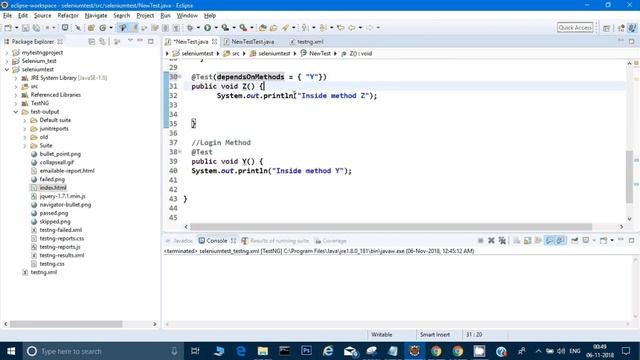Click the New Java Package icon

91,28
